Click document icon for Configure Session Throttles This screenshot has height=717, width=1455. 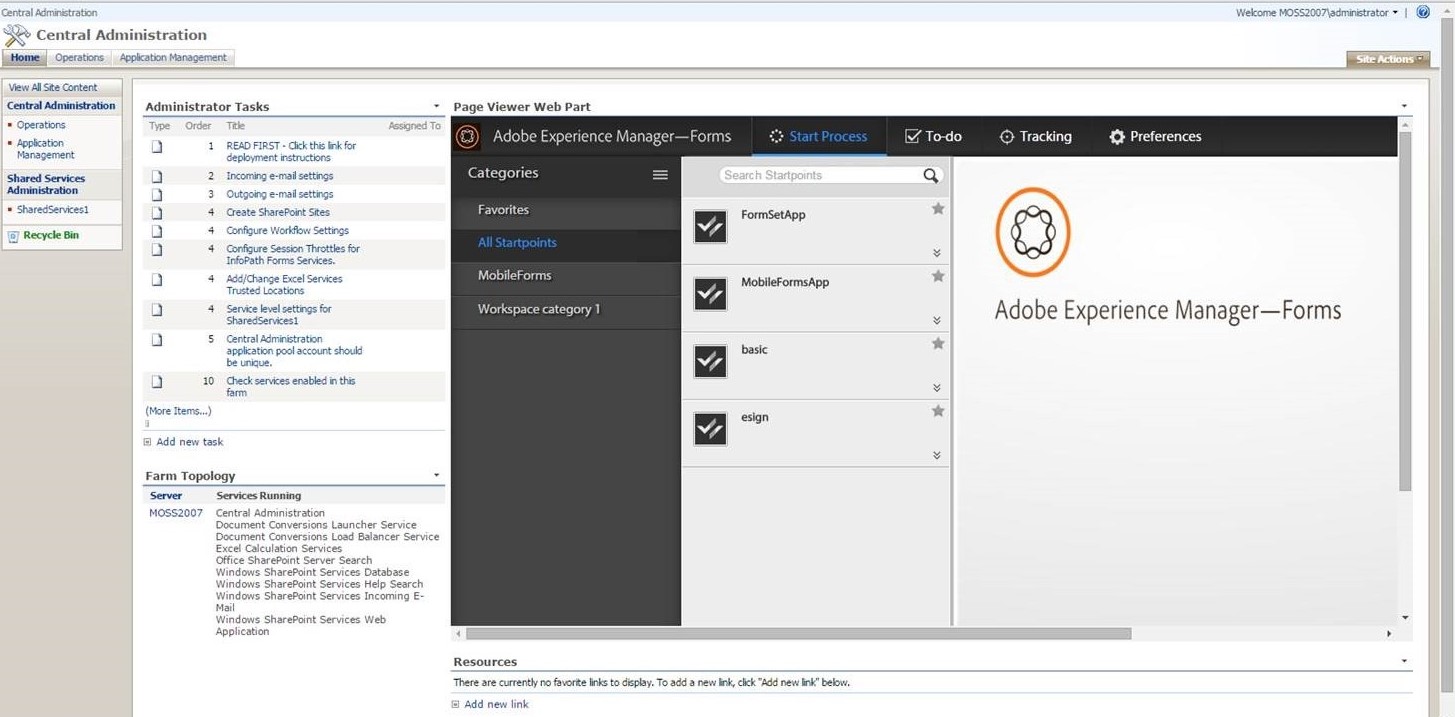point(157,249)
